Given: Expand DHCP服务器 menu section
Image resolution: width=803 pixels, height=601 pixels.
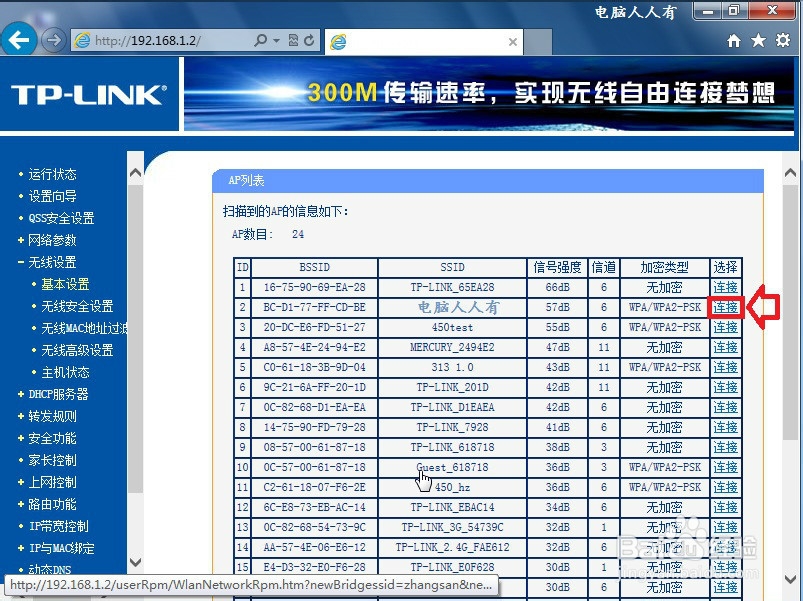Looking at the screenshot, I should 58,394.
